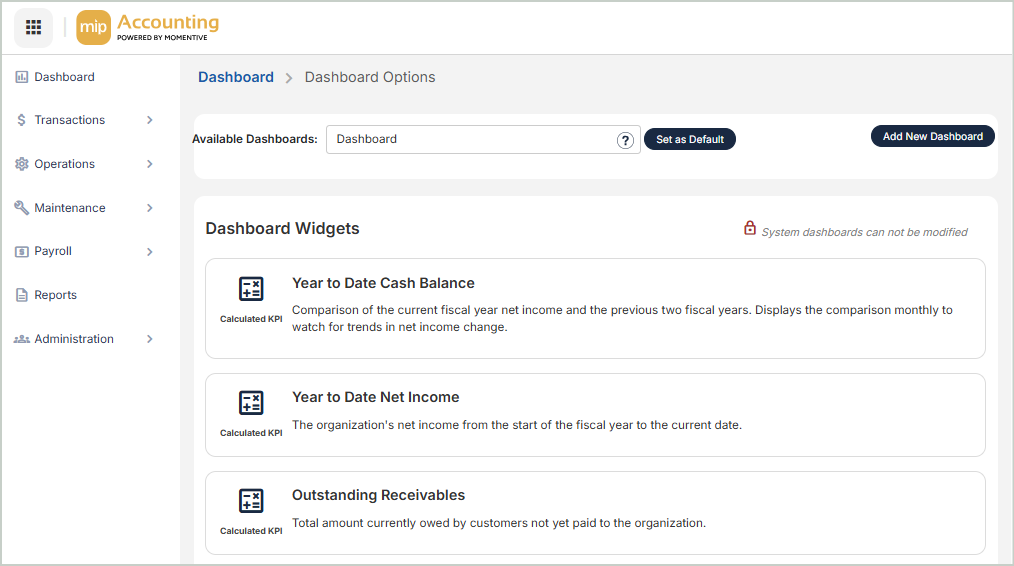Expand the Payroll menu chevron
The height and width of the screenshot is (566, 1014).
pyautogui.click(x=150, y=252)
